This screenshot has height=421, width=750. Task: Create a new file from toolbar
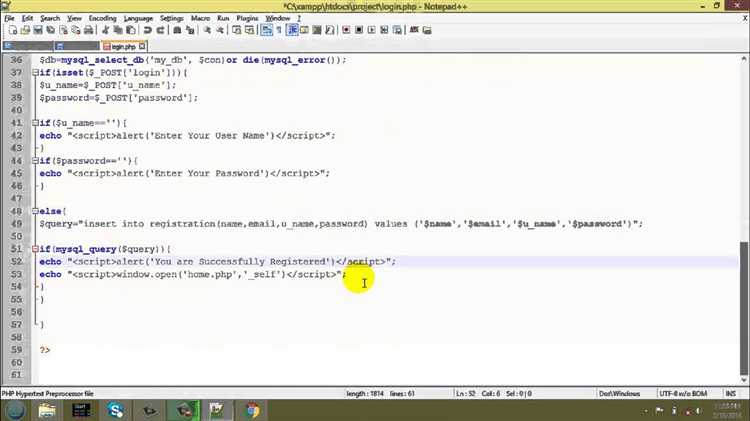tap(13, 30)
